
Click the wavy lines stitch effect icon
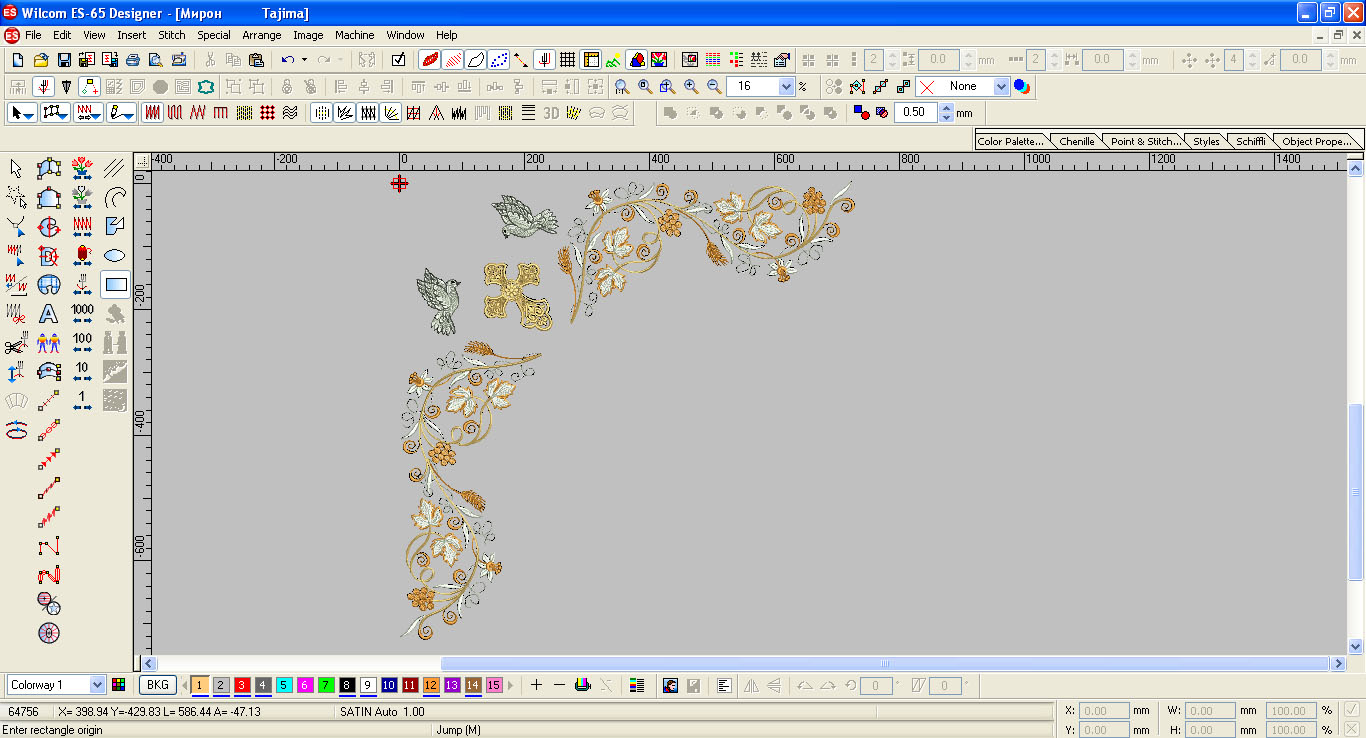(290, 113)
